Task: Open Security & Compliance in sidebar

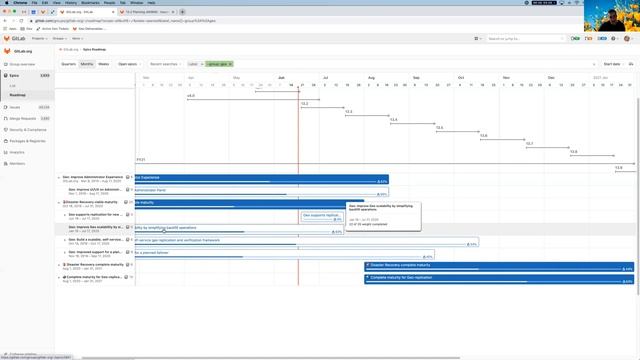Action: coord(28,130)
